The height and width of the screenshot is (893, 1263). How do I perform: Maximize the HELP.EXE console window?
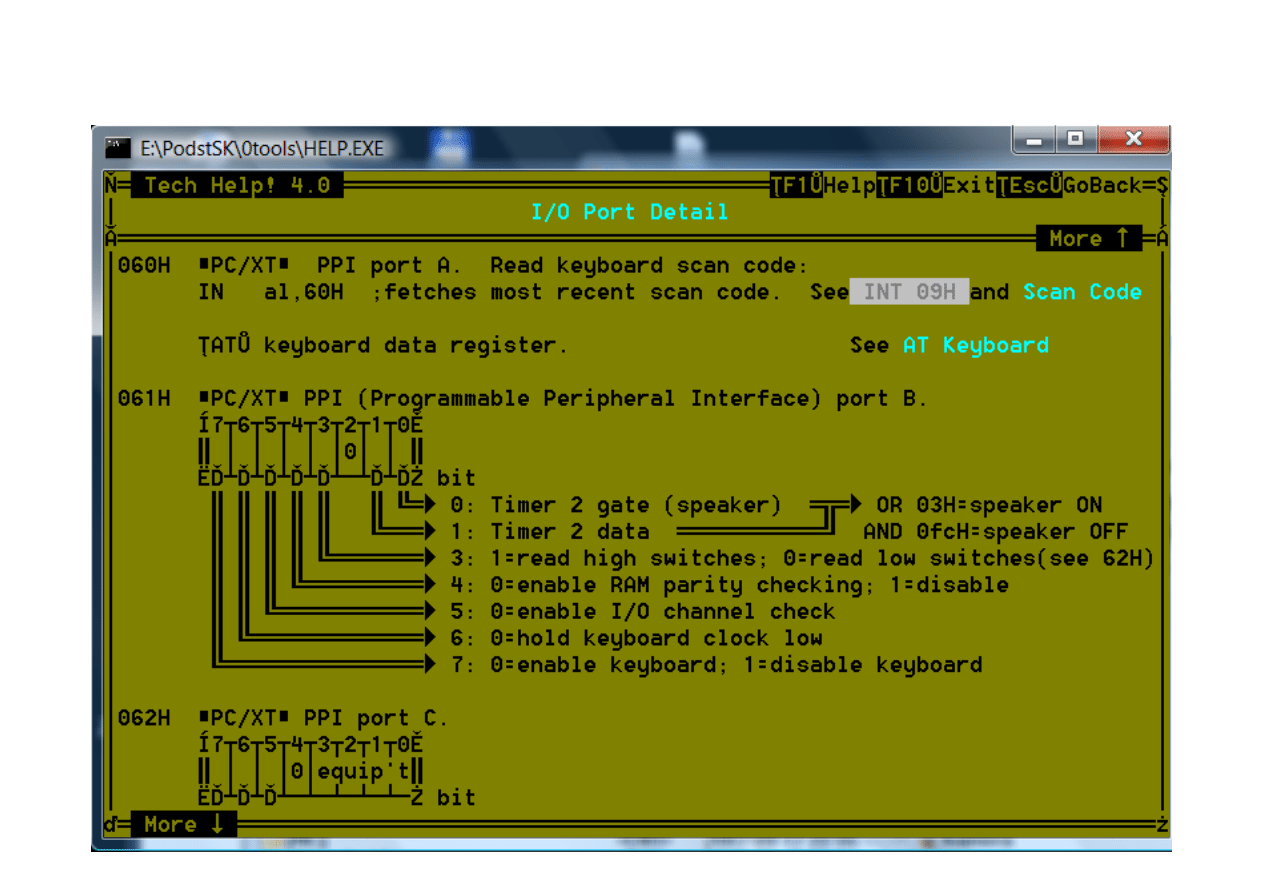(x=1075, y=139)
